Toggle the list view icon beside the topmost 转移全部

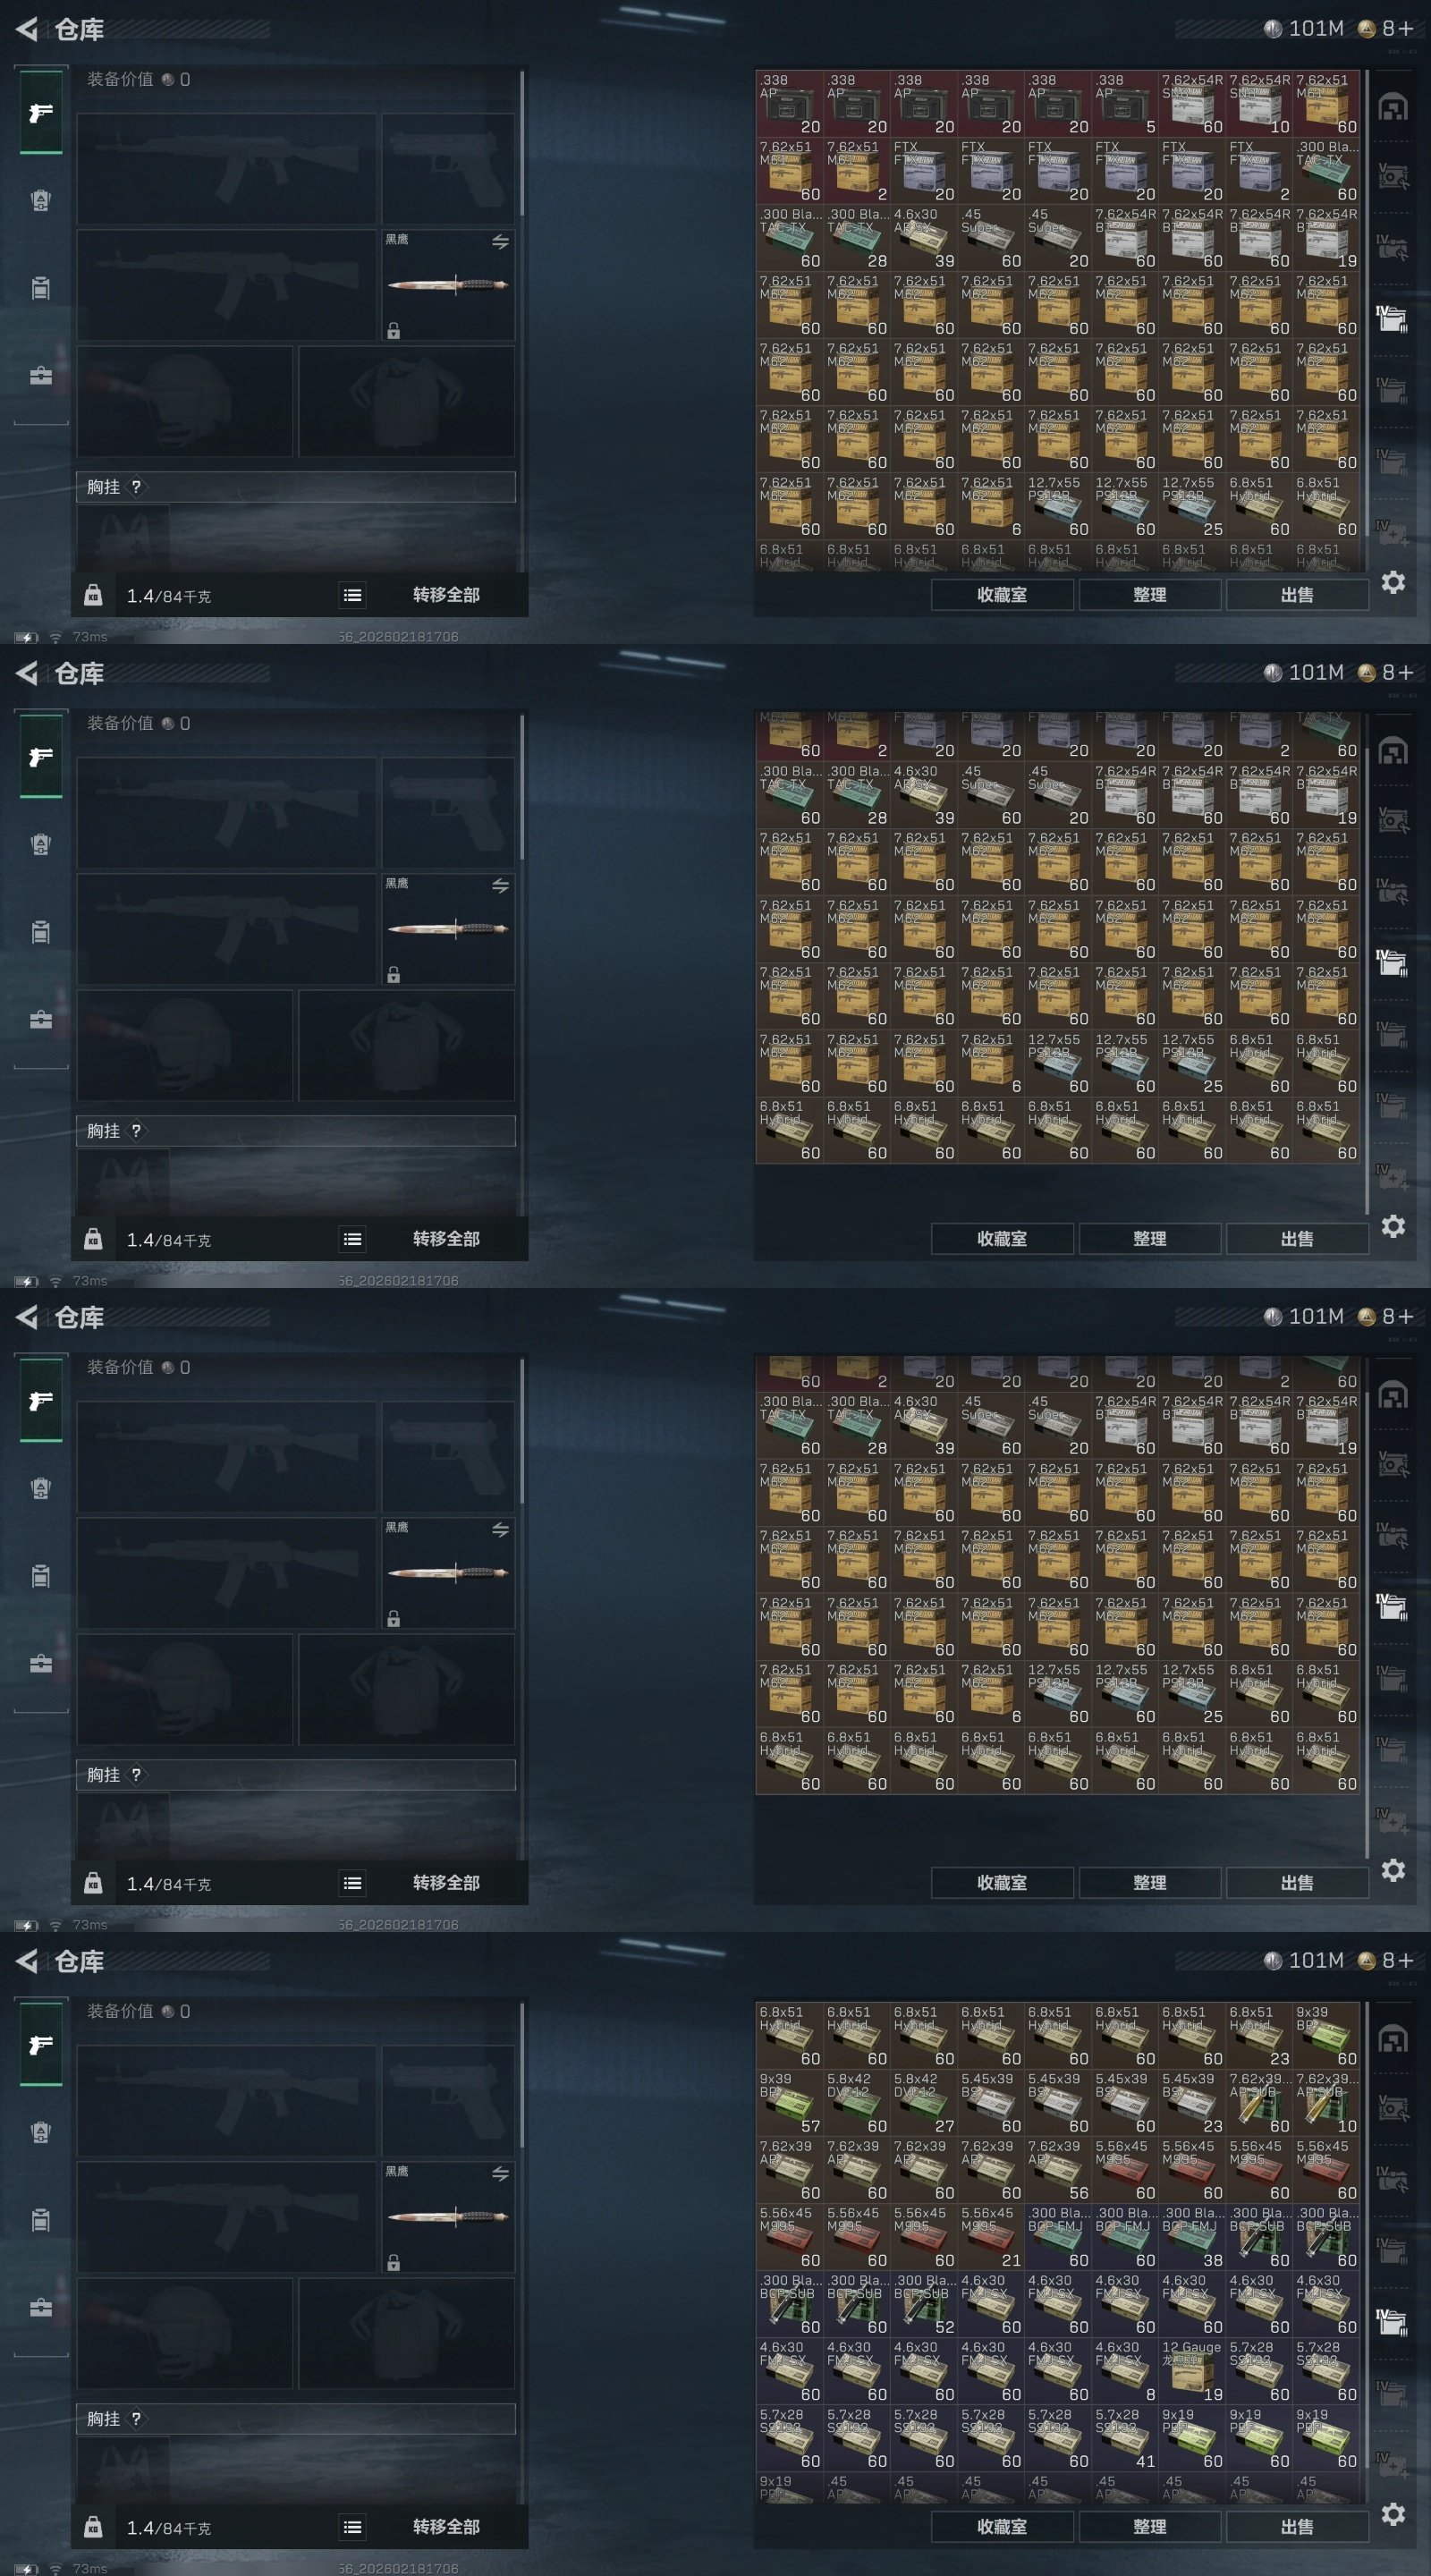coord(352,596)
